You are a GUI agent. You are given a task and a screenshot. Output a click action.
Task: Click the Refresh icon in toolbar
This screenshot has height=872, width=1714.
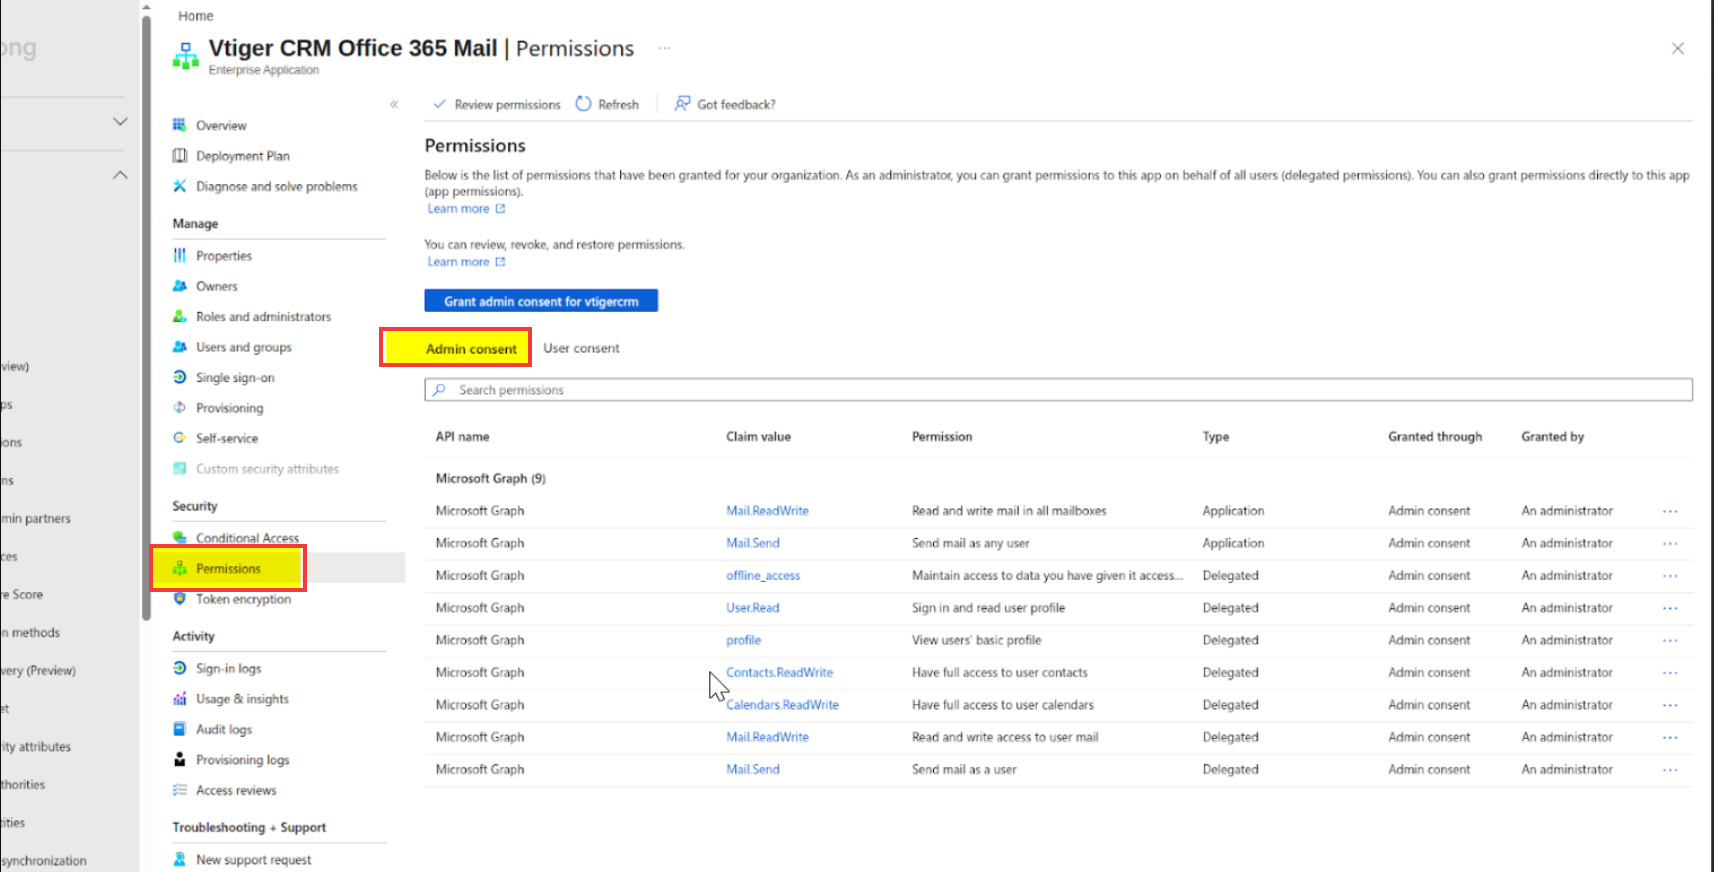pos(583,104)
